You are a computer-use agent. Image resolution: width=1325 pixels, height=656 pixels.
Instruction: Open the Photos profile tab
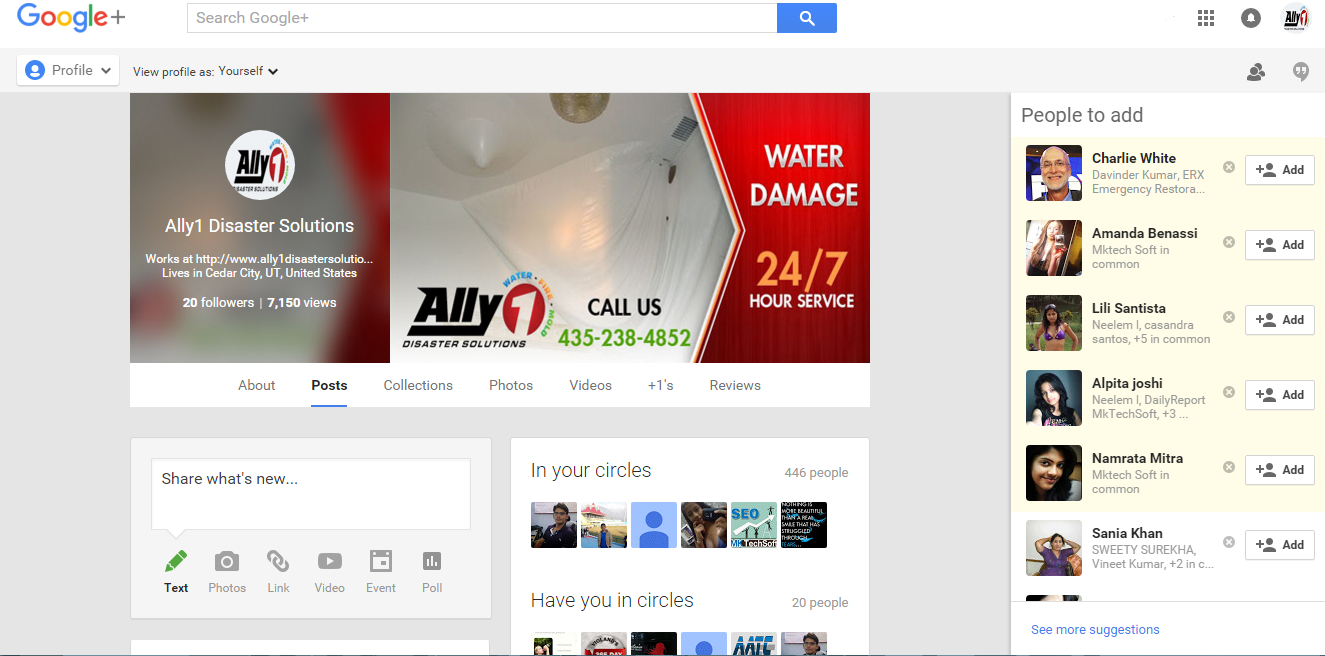[x=511, y=385]
